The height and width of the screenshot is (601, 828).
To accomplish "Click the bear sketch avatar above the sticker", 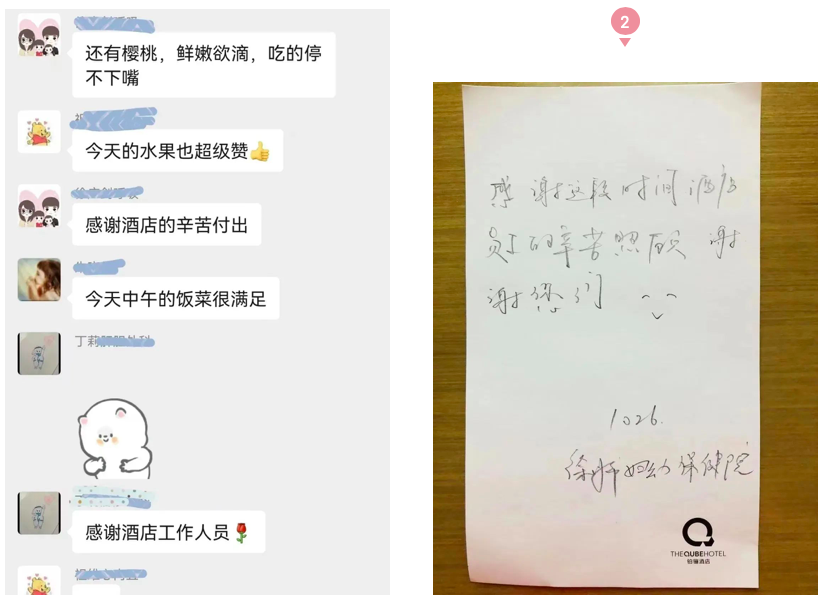I will click(x=39, y=353).
